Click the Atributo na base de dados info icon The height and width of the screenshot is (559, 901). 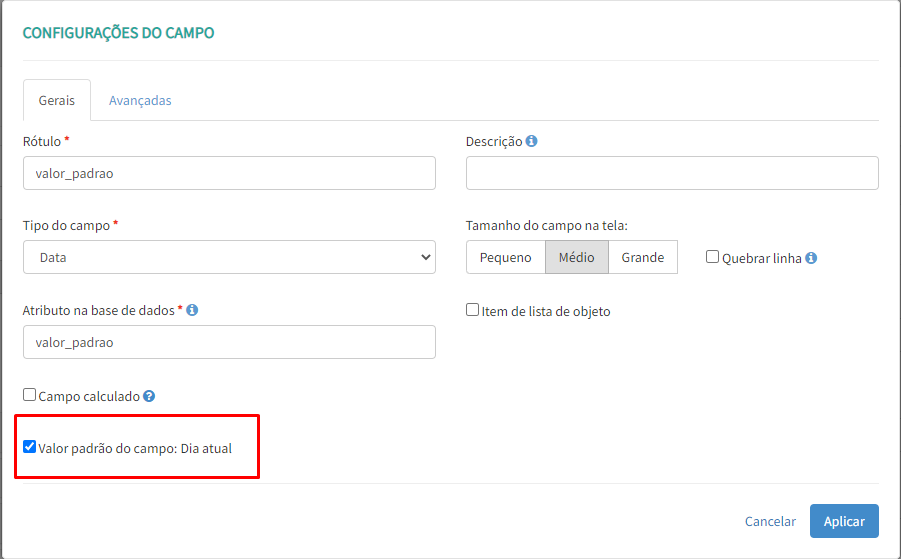(x=192, y=310)
